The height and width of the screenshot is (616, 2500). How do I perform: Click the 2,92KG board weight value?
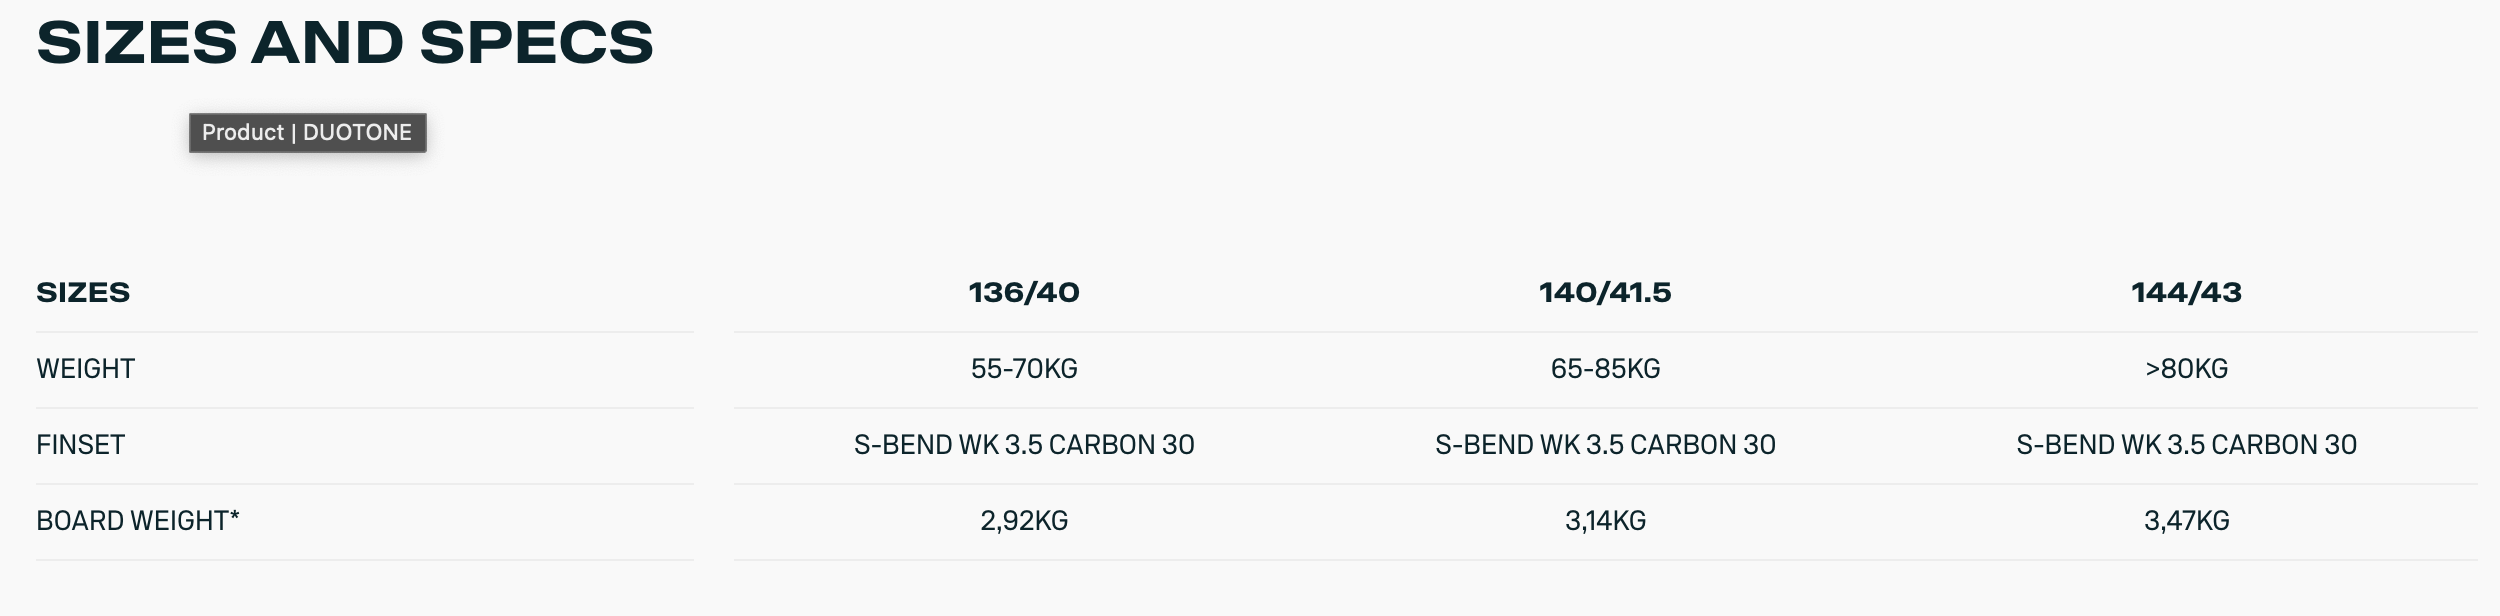click(1024, 521)
